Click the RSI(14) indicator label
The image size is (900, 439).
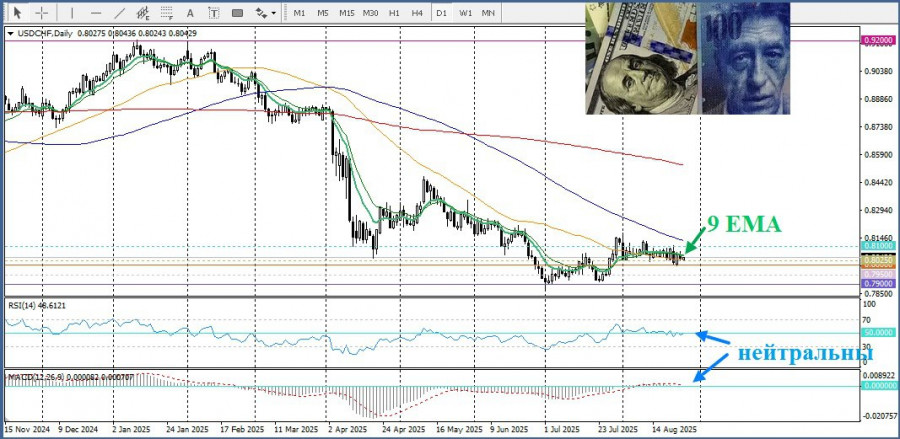[37, 306]
